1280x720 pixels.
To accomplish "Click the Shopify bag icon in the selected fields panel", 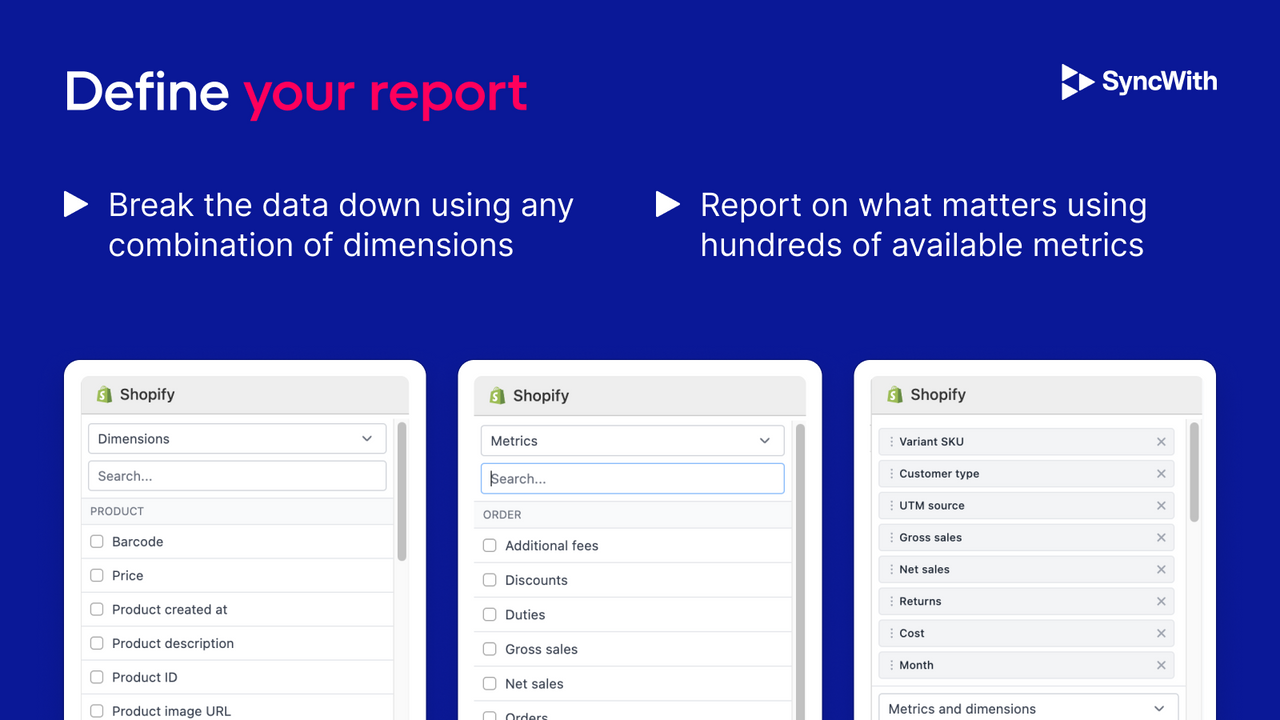I will click(895, 394).
